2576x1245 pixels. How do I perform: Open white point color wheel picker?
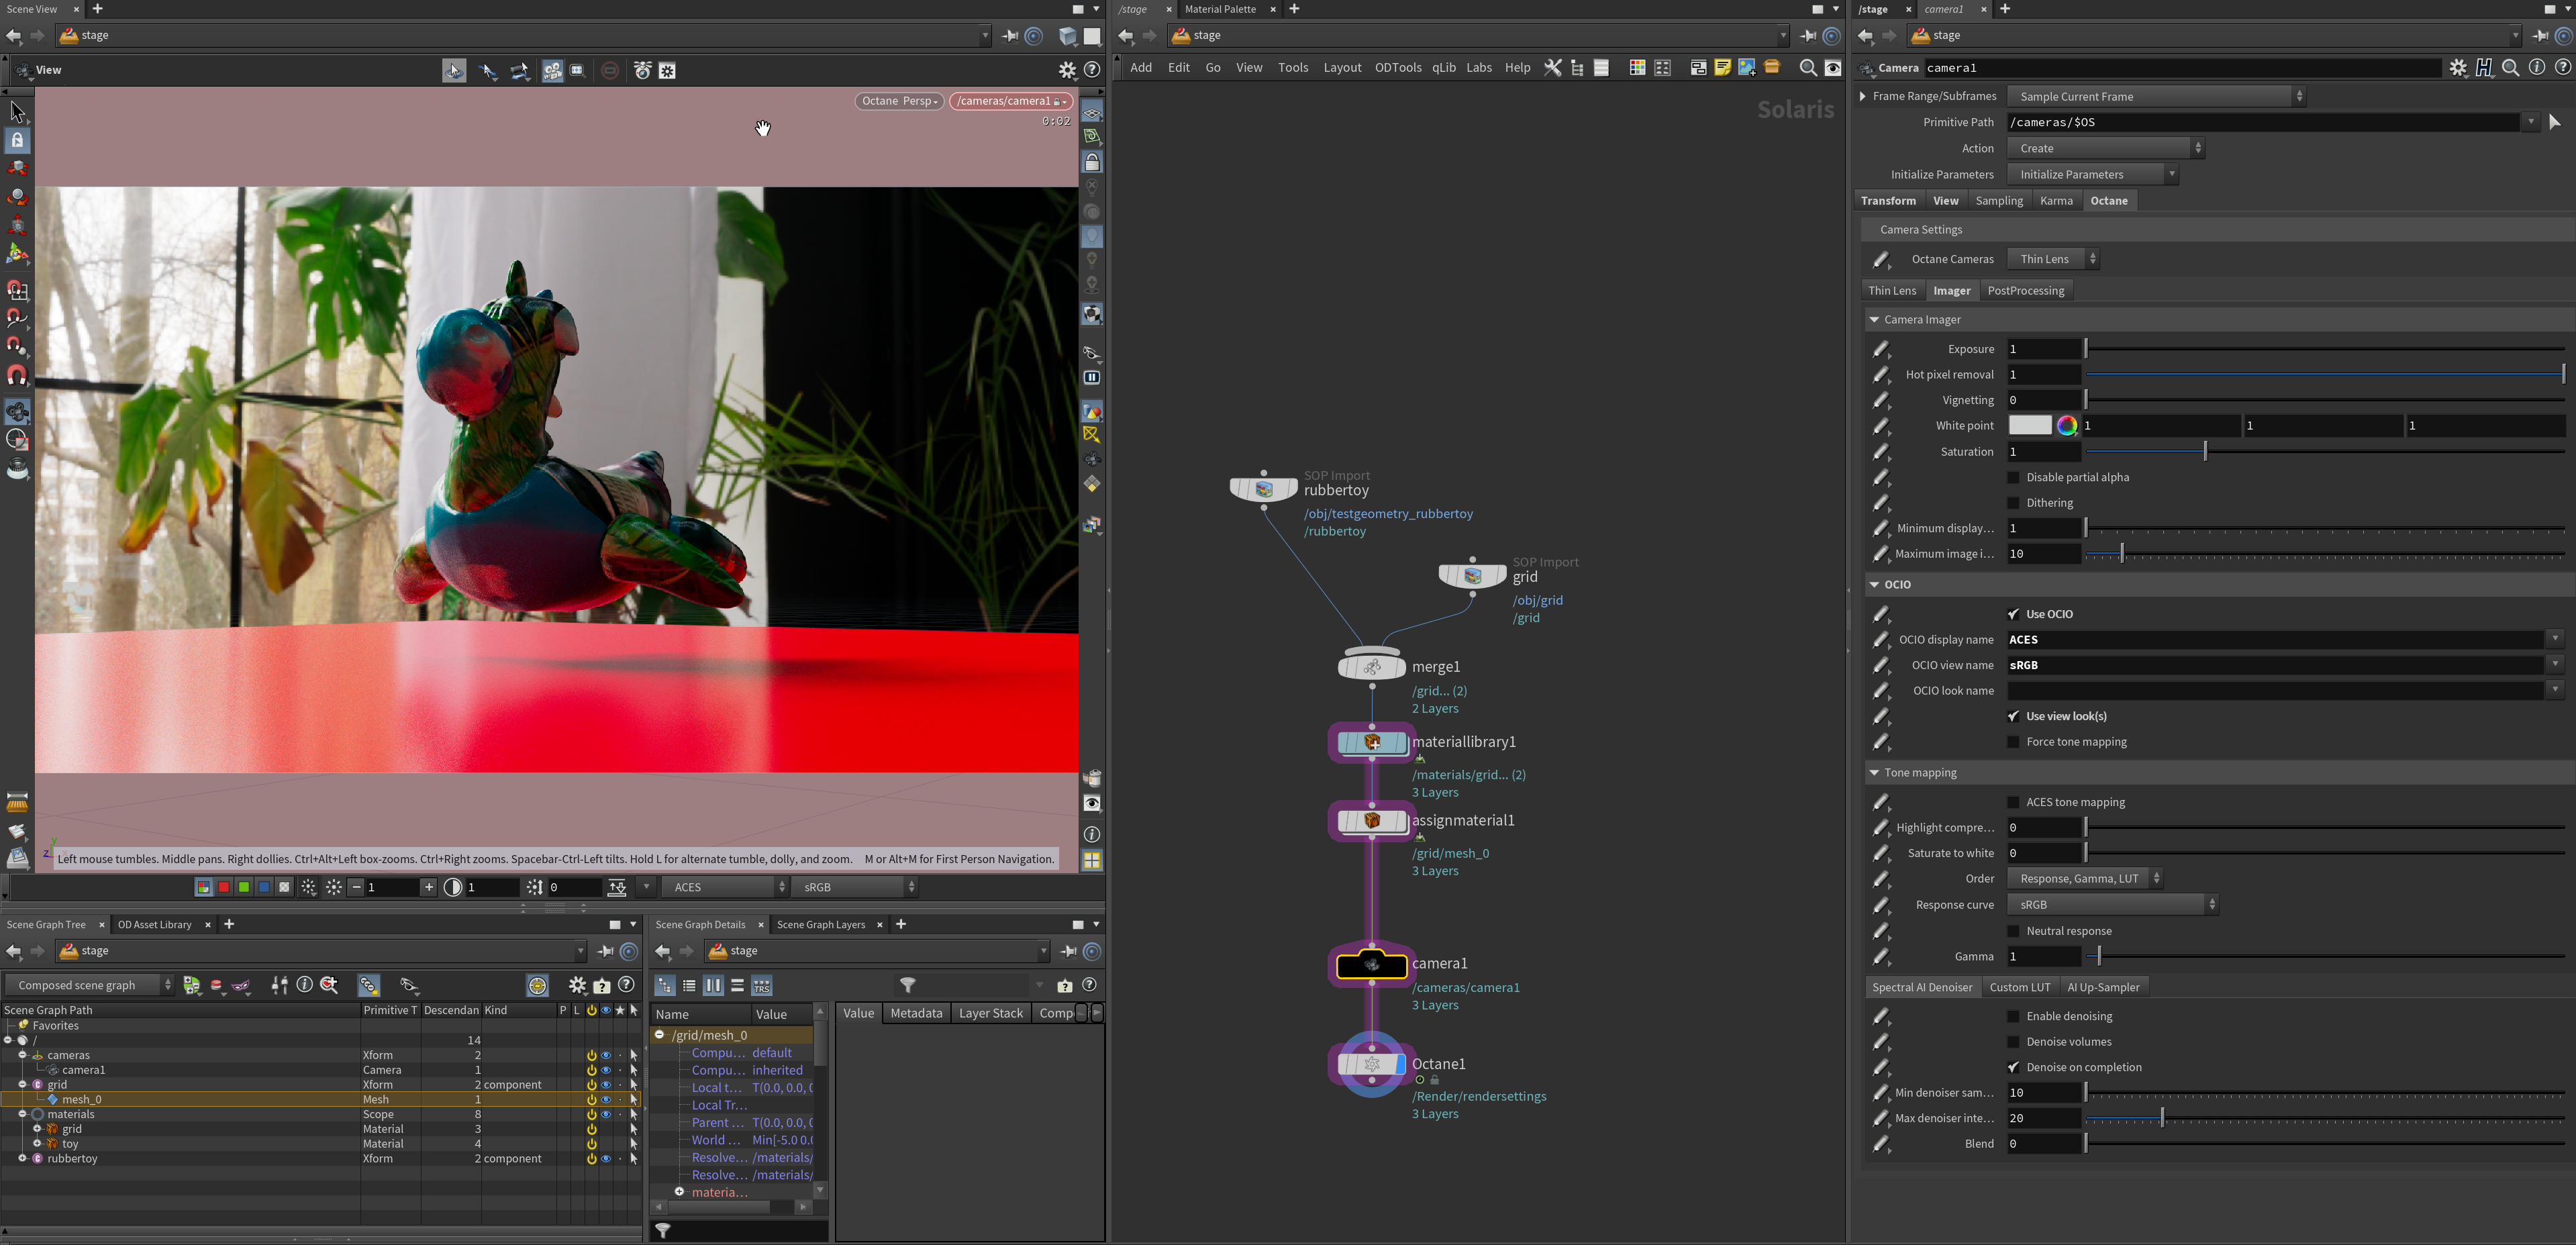coord(2066,426)
